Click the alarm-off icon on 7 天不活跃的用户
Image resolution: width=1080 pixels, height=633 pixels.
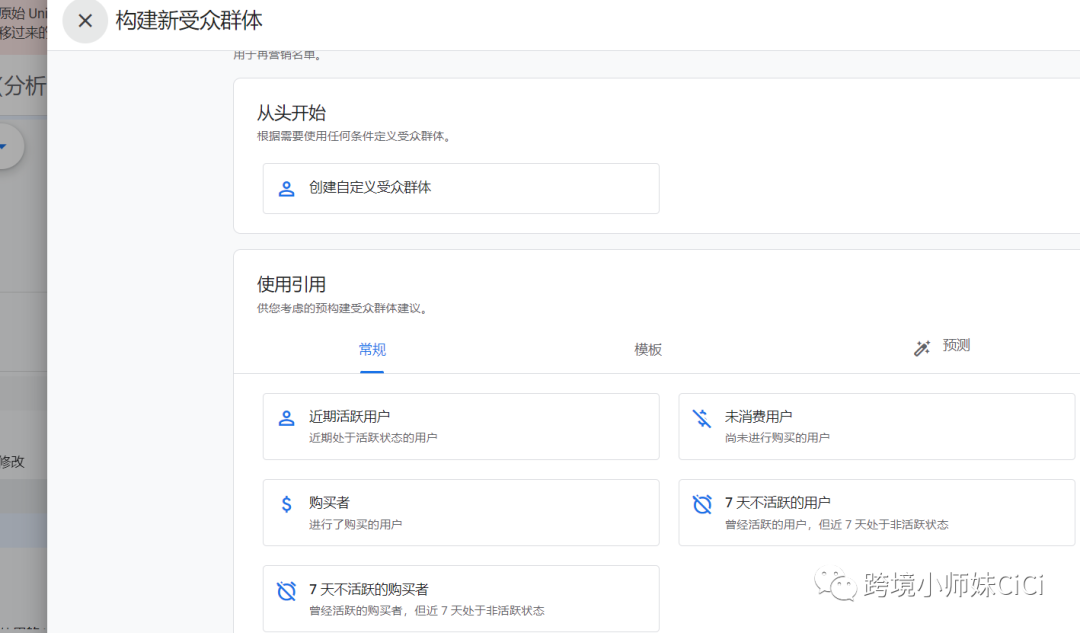tap(700, 504)
